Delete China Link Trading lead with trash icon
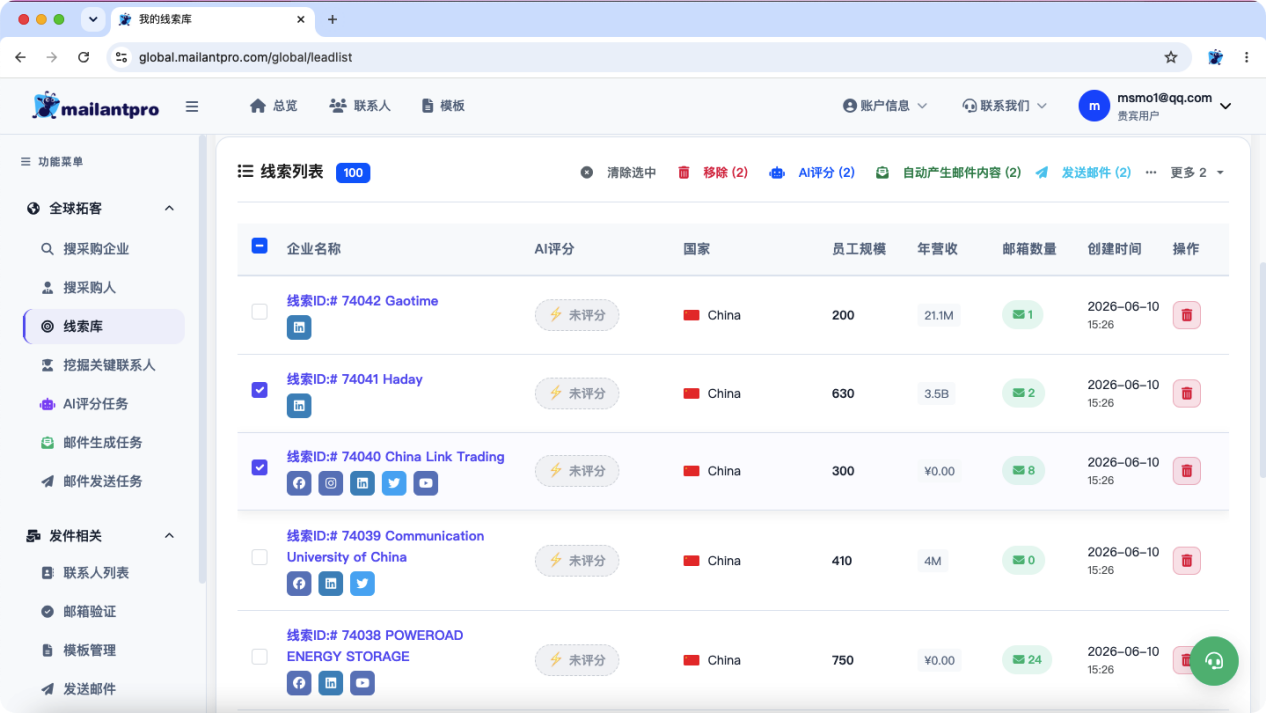 [1187, 471]
